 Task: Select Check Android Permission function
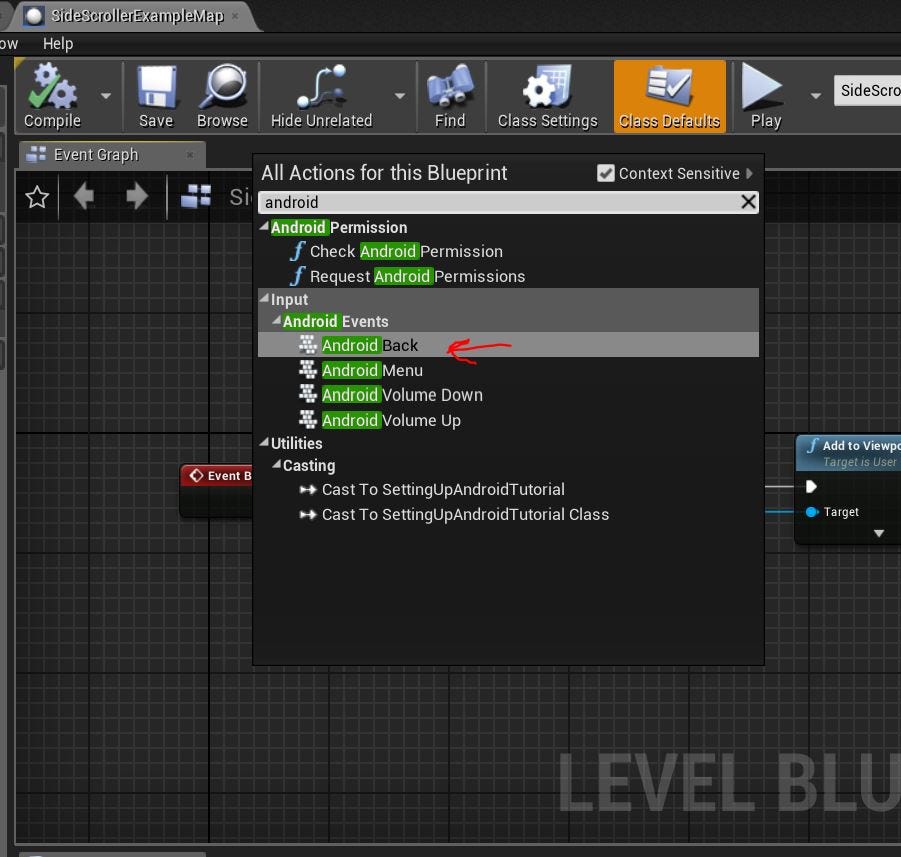coord(406,251)
